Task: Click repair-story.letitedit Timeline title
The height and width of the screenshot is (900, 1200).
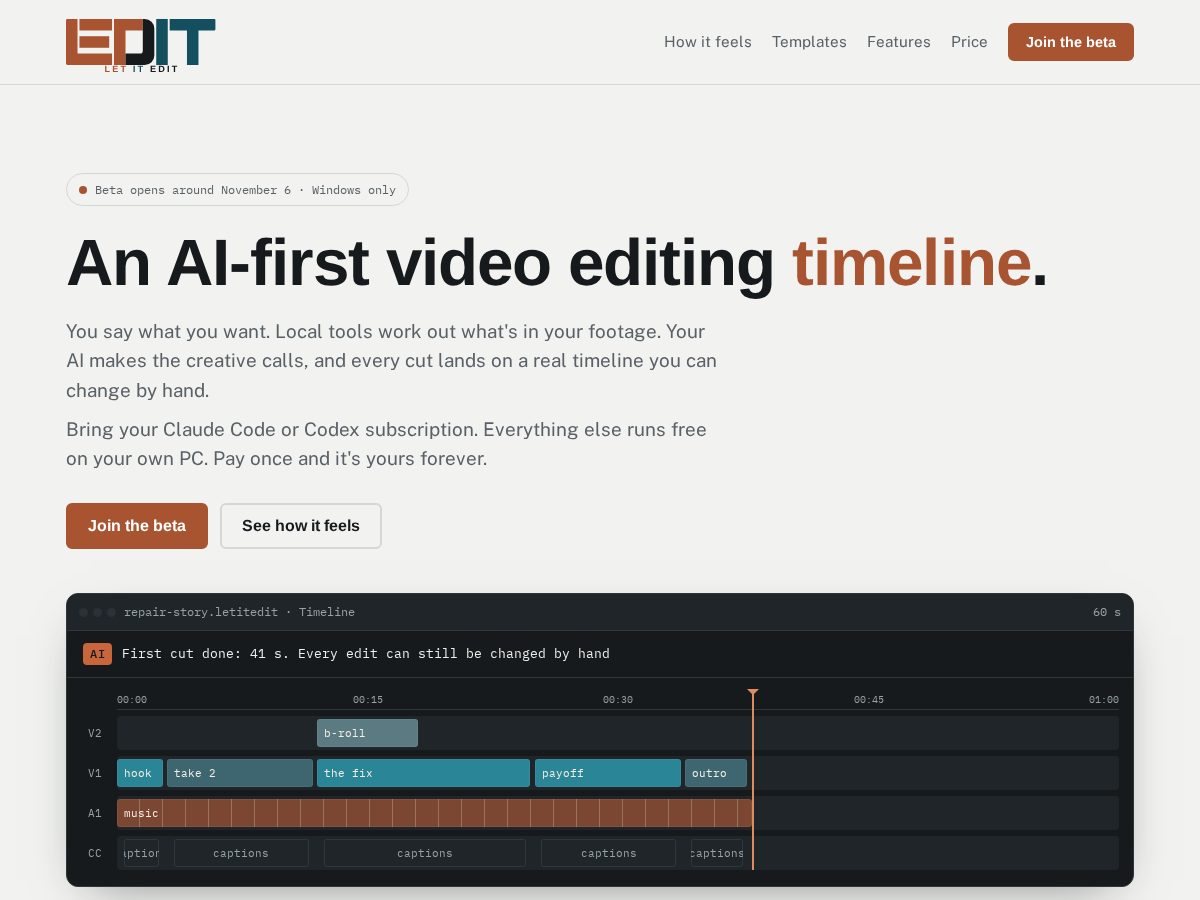Action: click(x=239, y=612)
